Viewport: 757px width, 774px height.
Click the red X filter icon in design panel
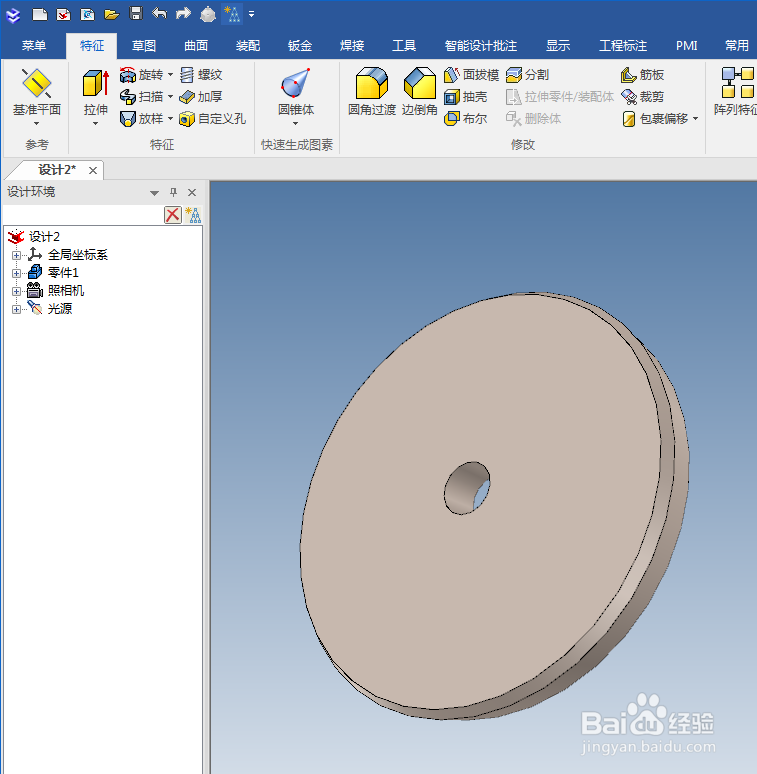coord(173,215)
